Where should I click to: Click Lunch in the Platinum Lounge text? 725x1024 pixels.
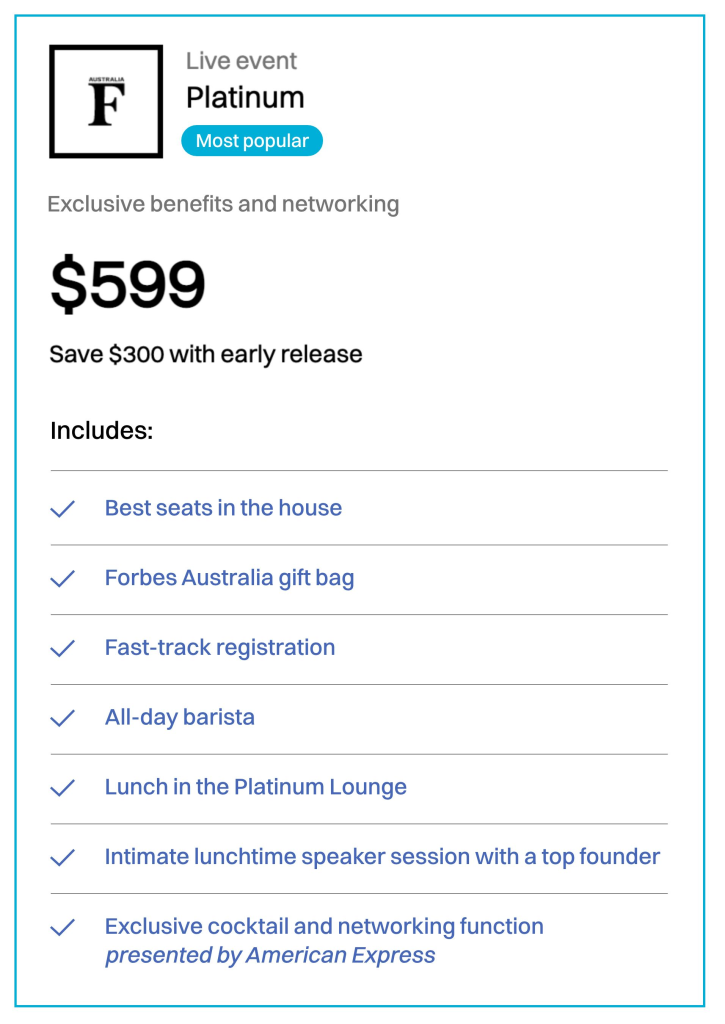coord(256,787)
